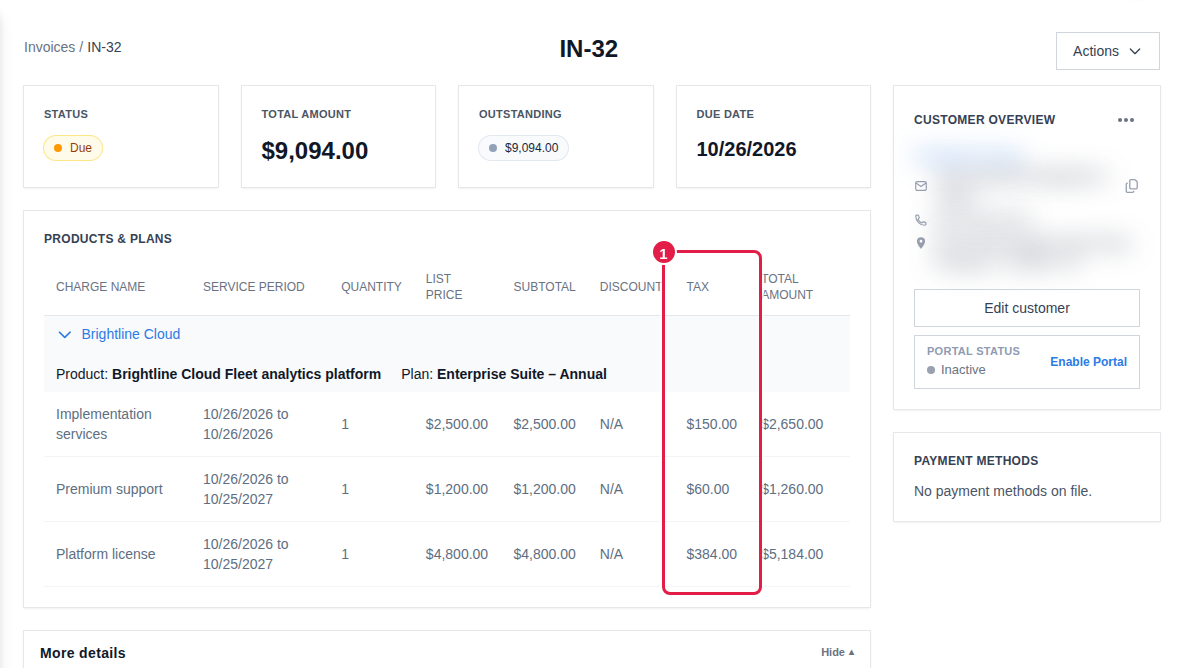Click Edit customer button

tap(1026, 308)
